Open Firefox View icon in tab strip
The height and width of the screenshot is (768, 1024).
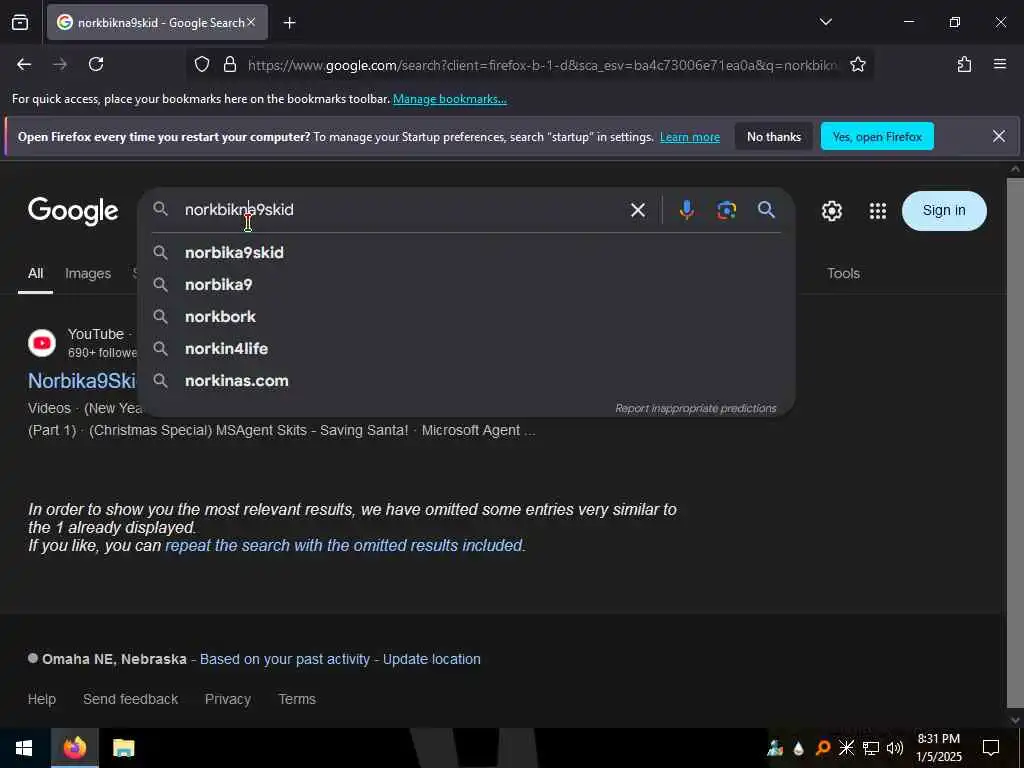[x=20, y=22]
